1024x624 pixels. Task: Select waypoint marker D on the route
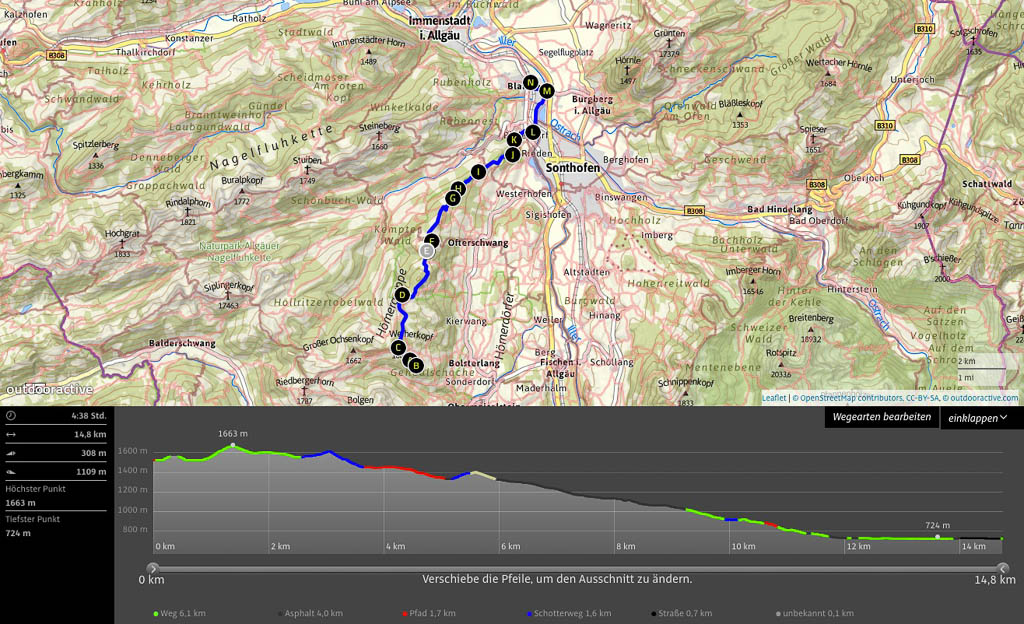[402, 295]
